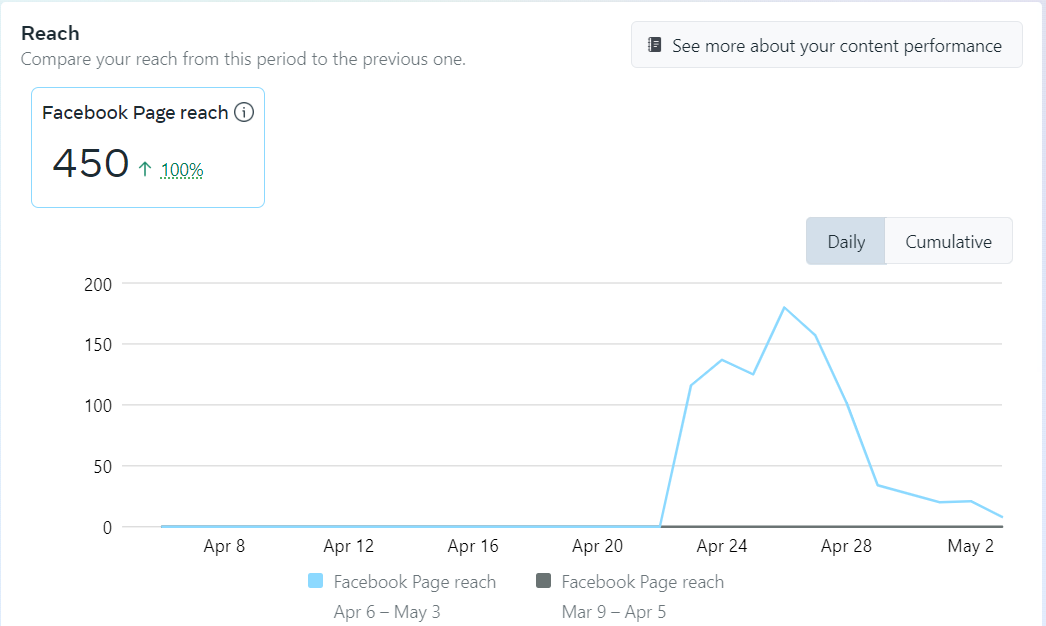
Task: Click the 100% change link
Action: (x=182, y=170)
